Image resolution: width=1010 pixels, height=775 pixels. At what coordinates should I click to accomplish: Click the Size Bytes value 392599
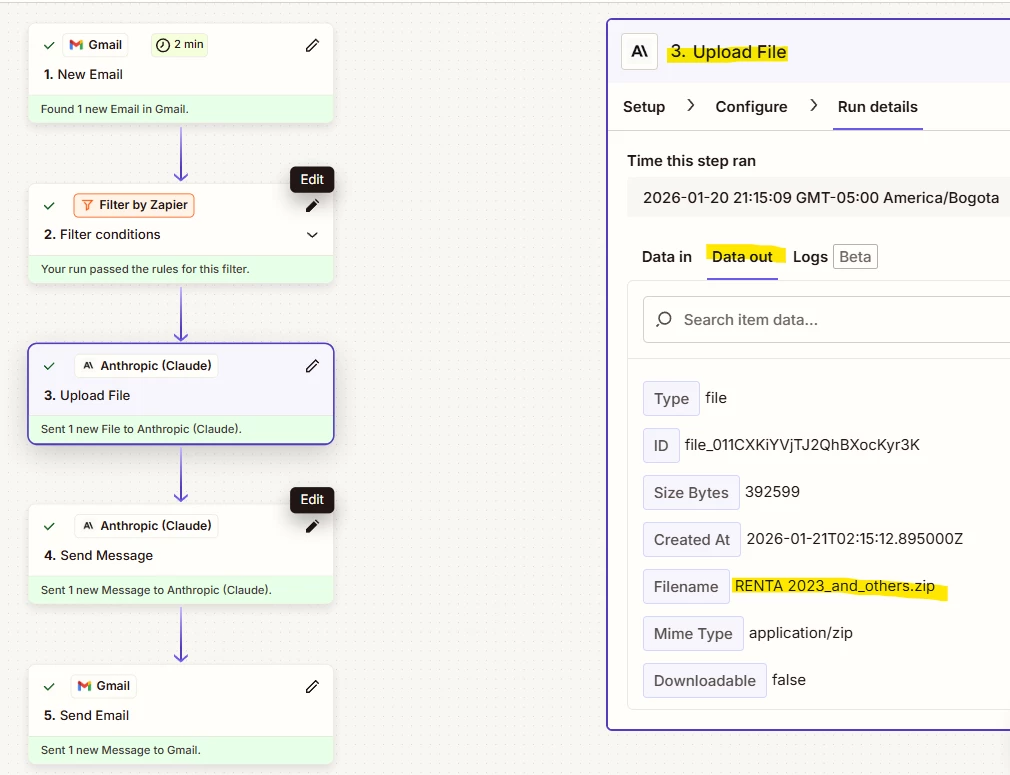tap(772, 492)
